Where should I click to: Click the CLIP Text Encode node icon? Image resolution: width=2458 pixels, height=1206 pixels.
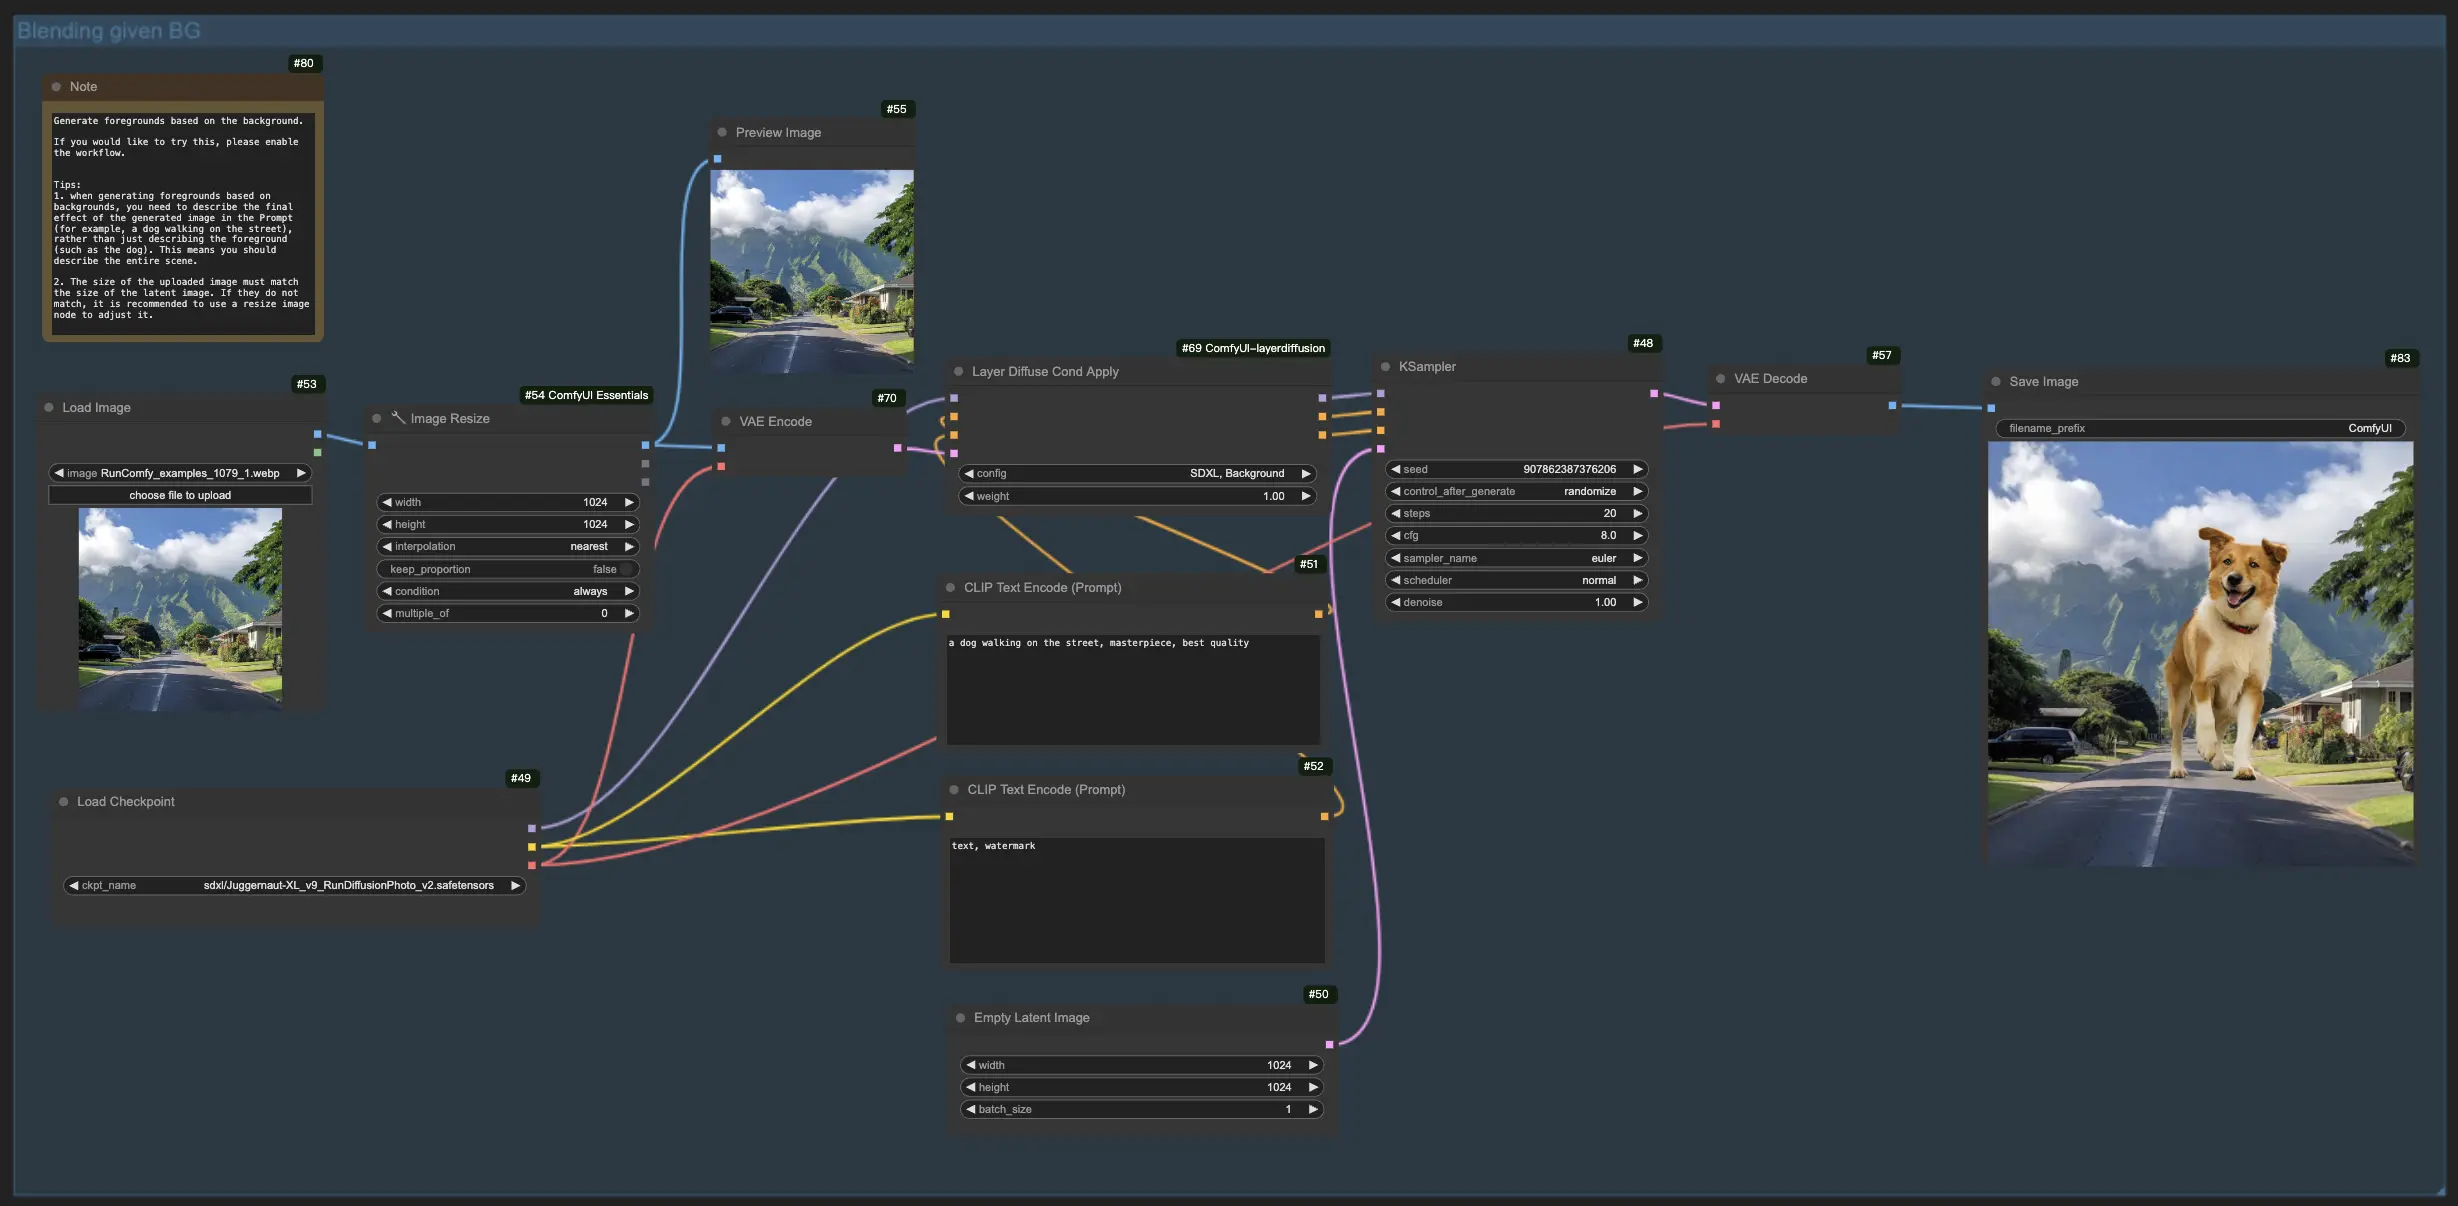pos(953,588)
